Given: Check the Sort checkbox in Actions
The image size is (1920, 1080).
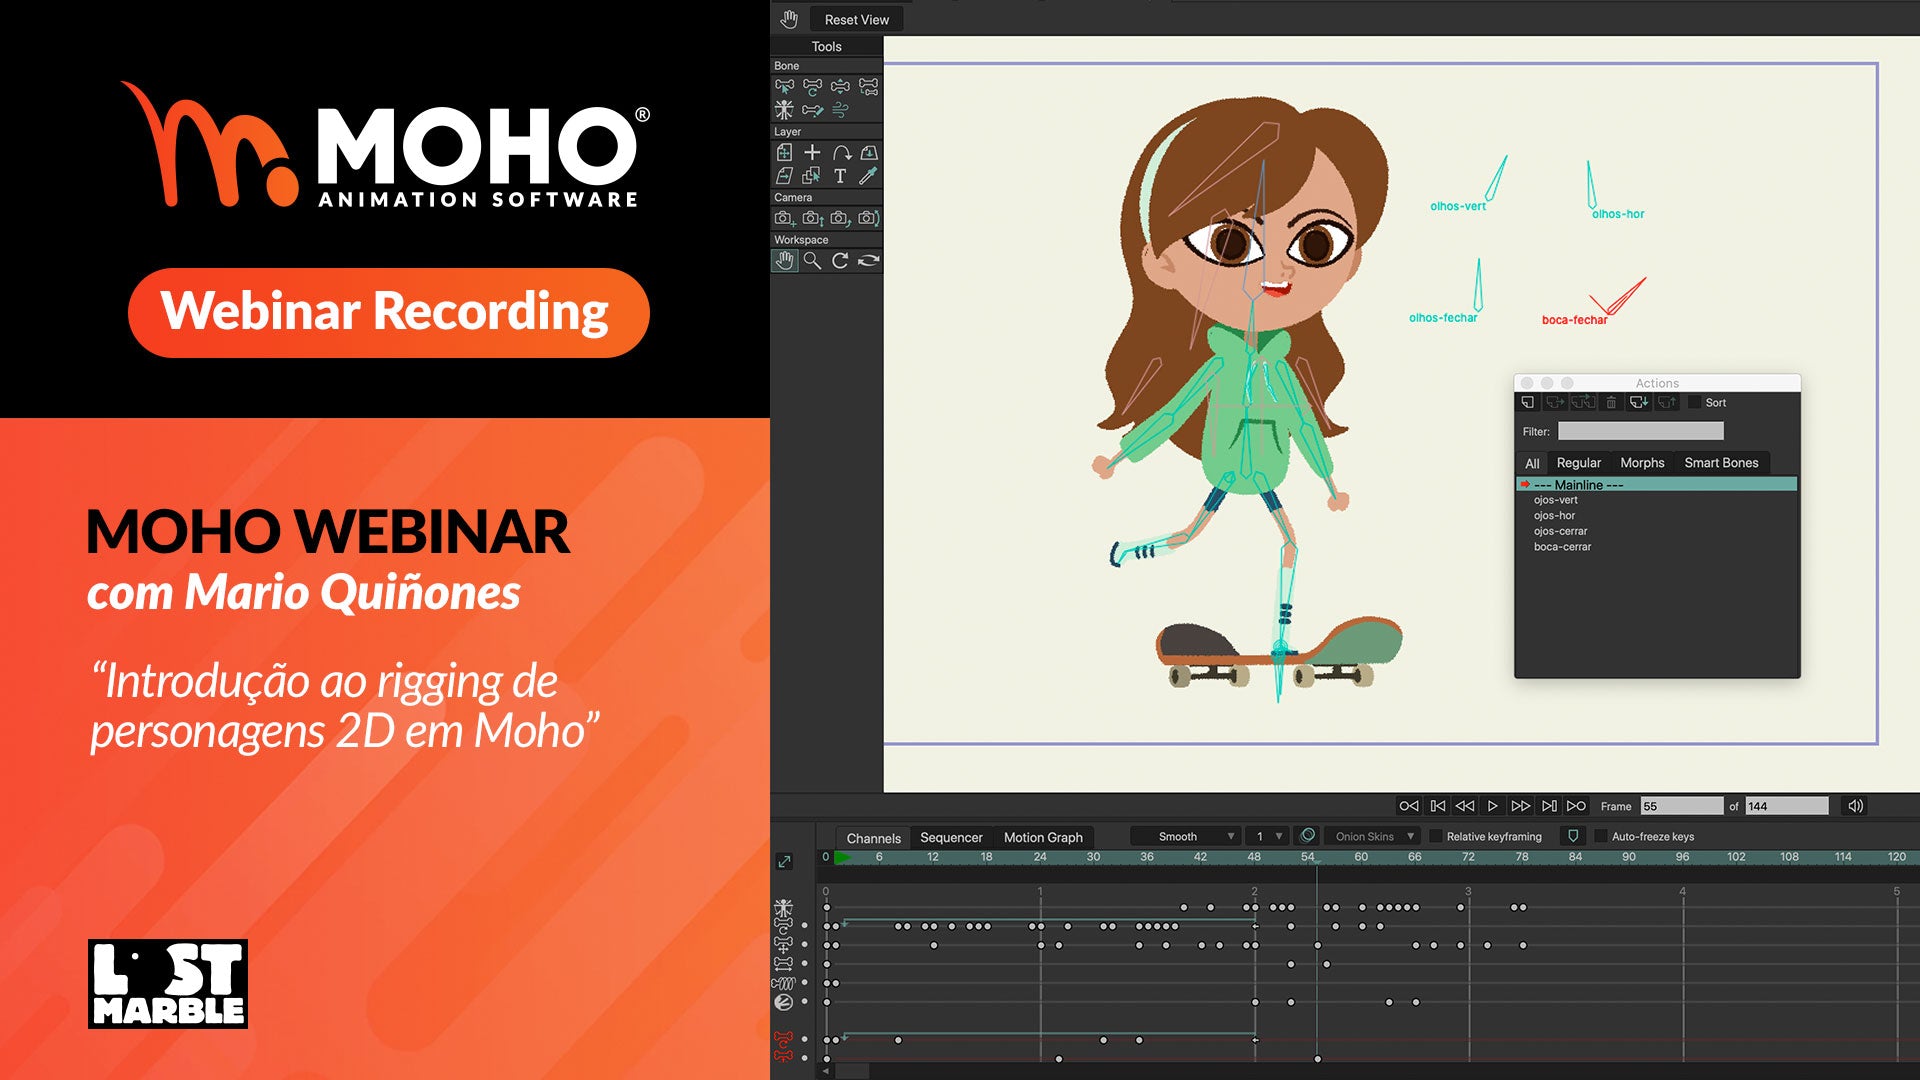Looking at the screenshot, I should [x=1695, y=402].
